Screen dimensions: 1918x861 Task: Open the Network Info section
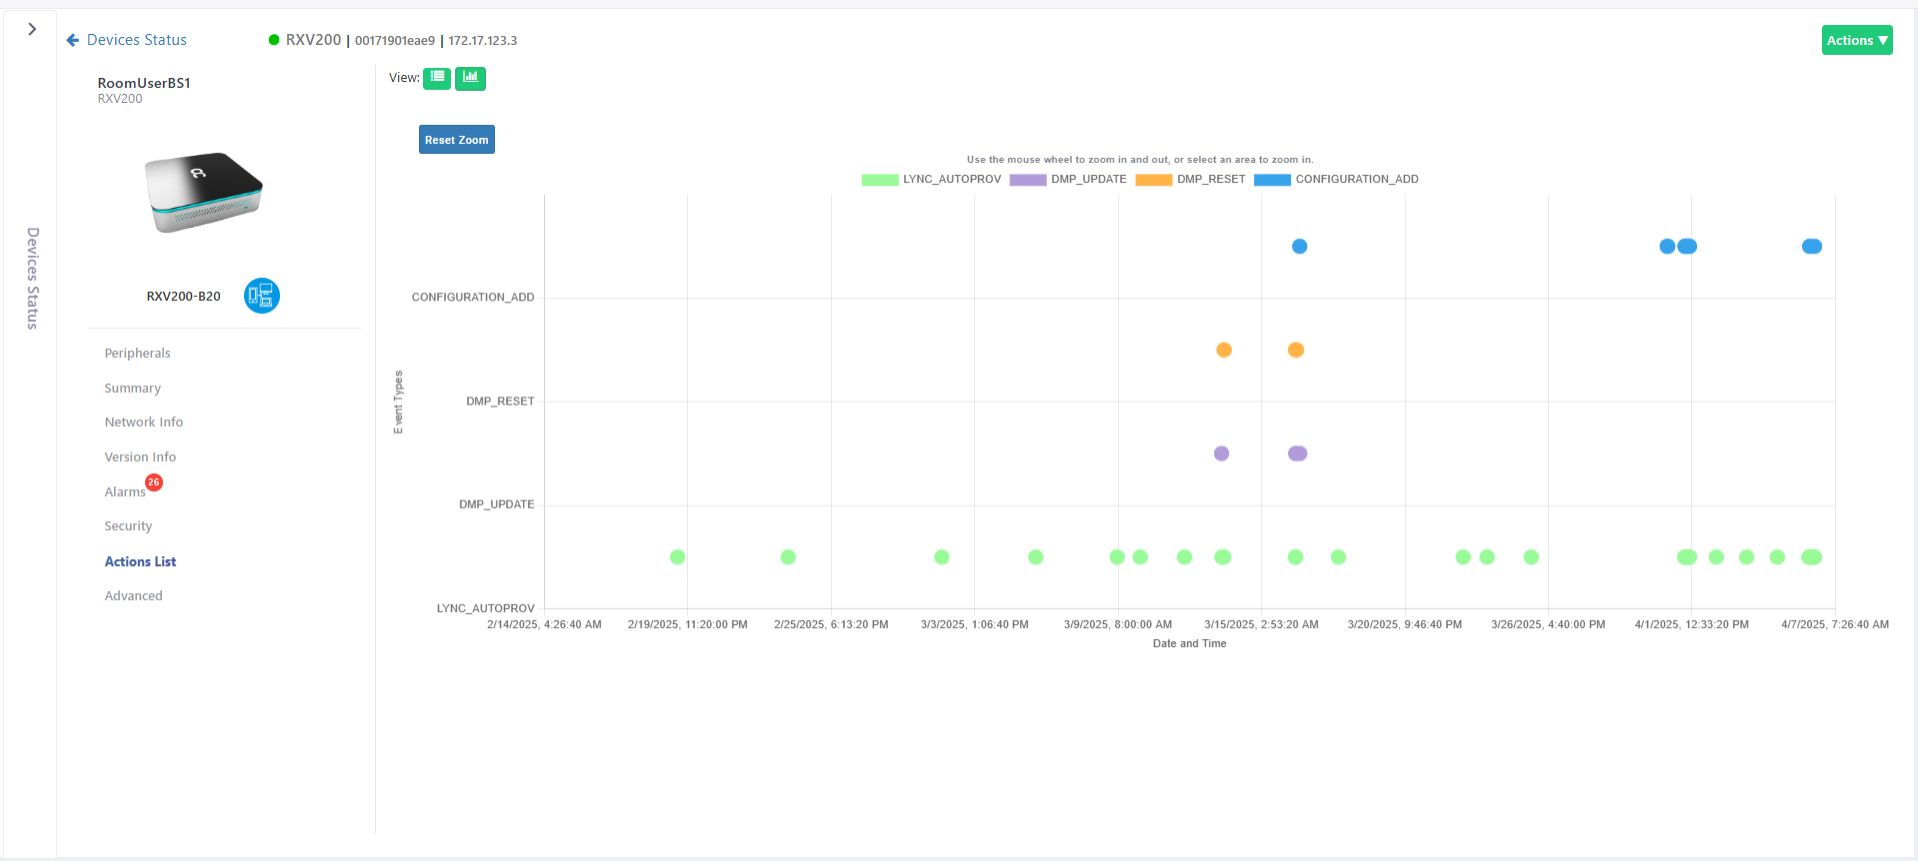coord(144,422)
